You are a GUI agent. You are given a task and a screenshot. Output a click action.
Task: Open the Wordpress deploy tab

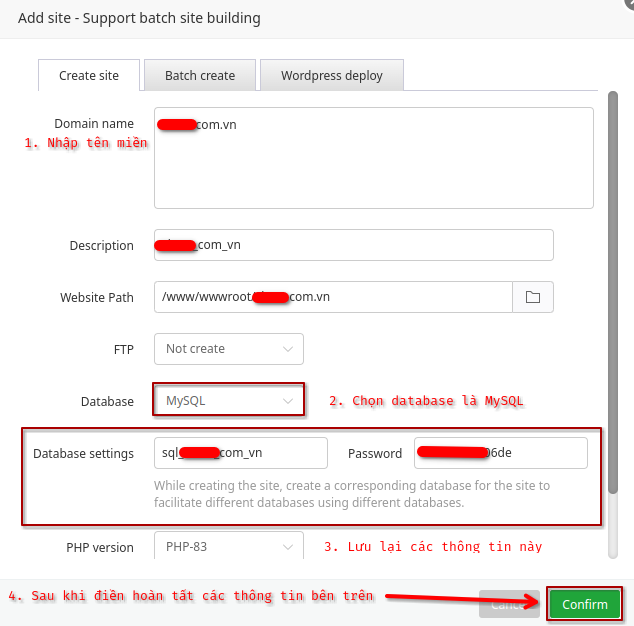332,75
